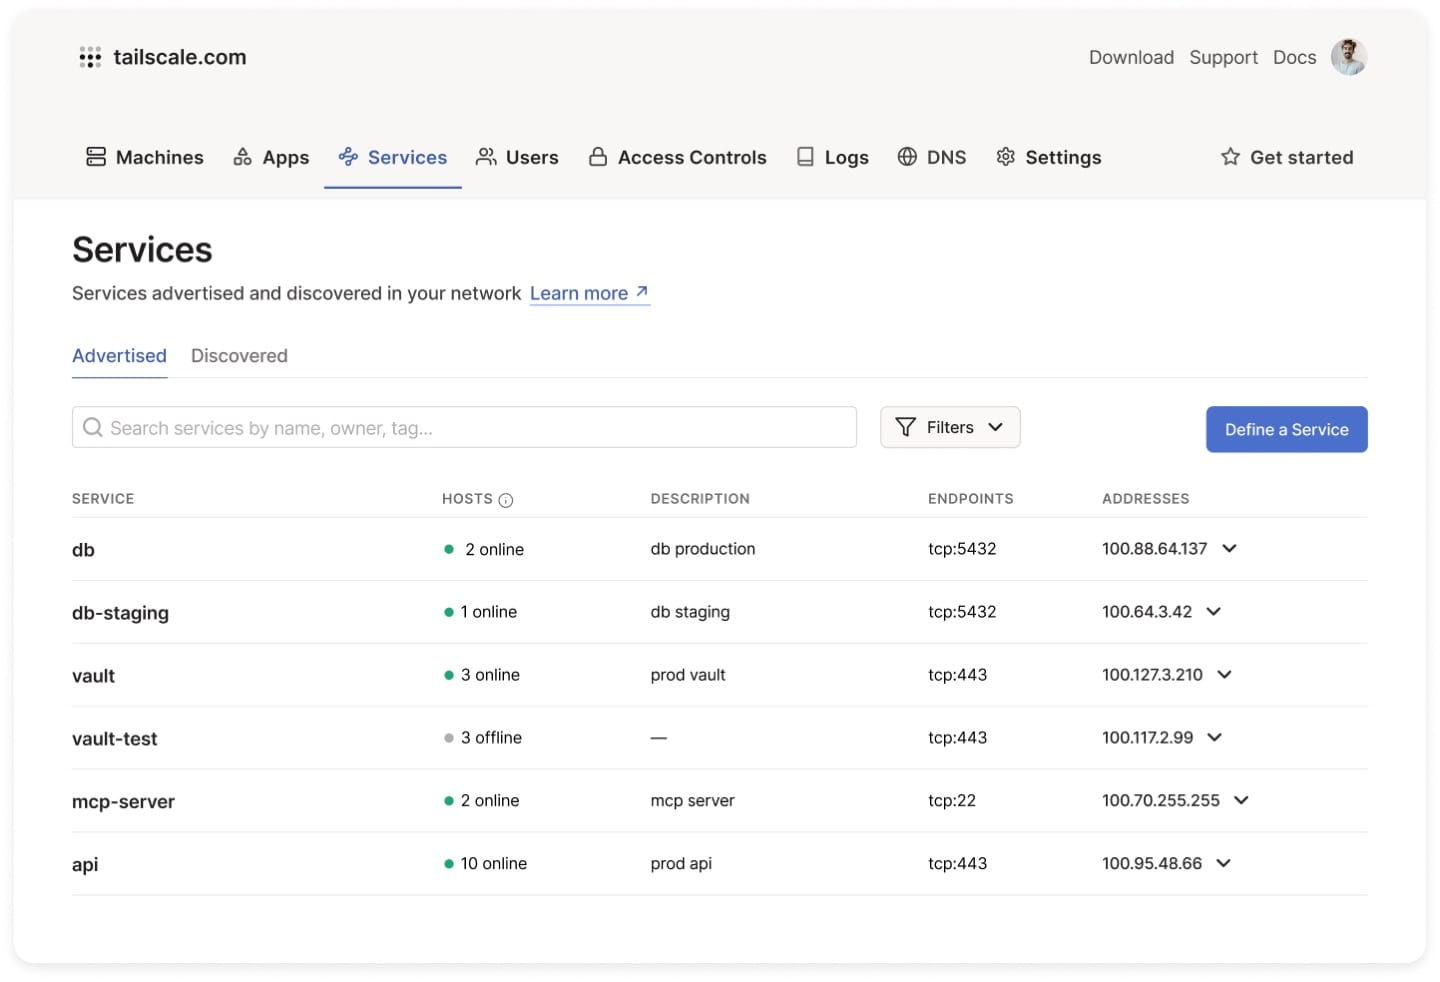Image resolution: width=1440 pixels, height=982 pixels.
Task: Click the Apps shapes icon
Action: 242,157
